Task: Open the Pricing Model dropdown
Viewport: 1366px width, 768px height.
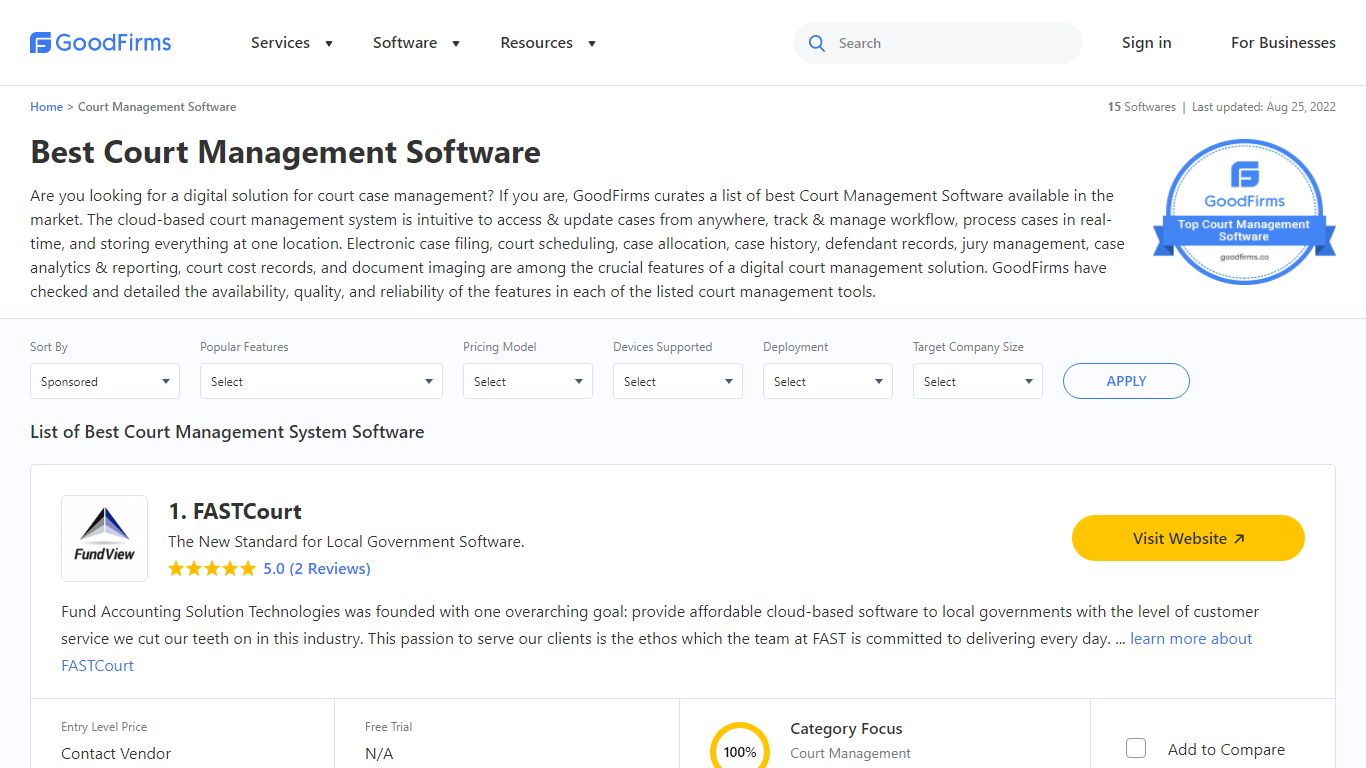Action: pyautogui.click(x=528, y=381)
